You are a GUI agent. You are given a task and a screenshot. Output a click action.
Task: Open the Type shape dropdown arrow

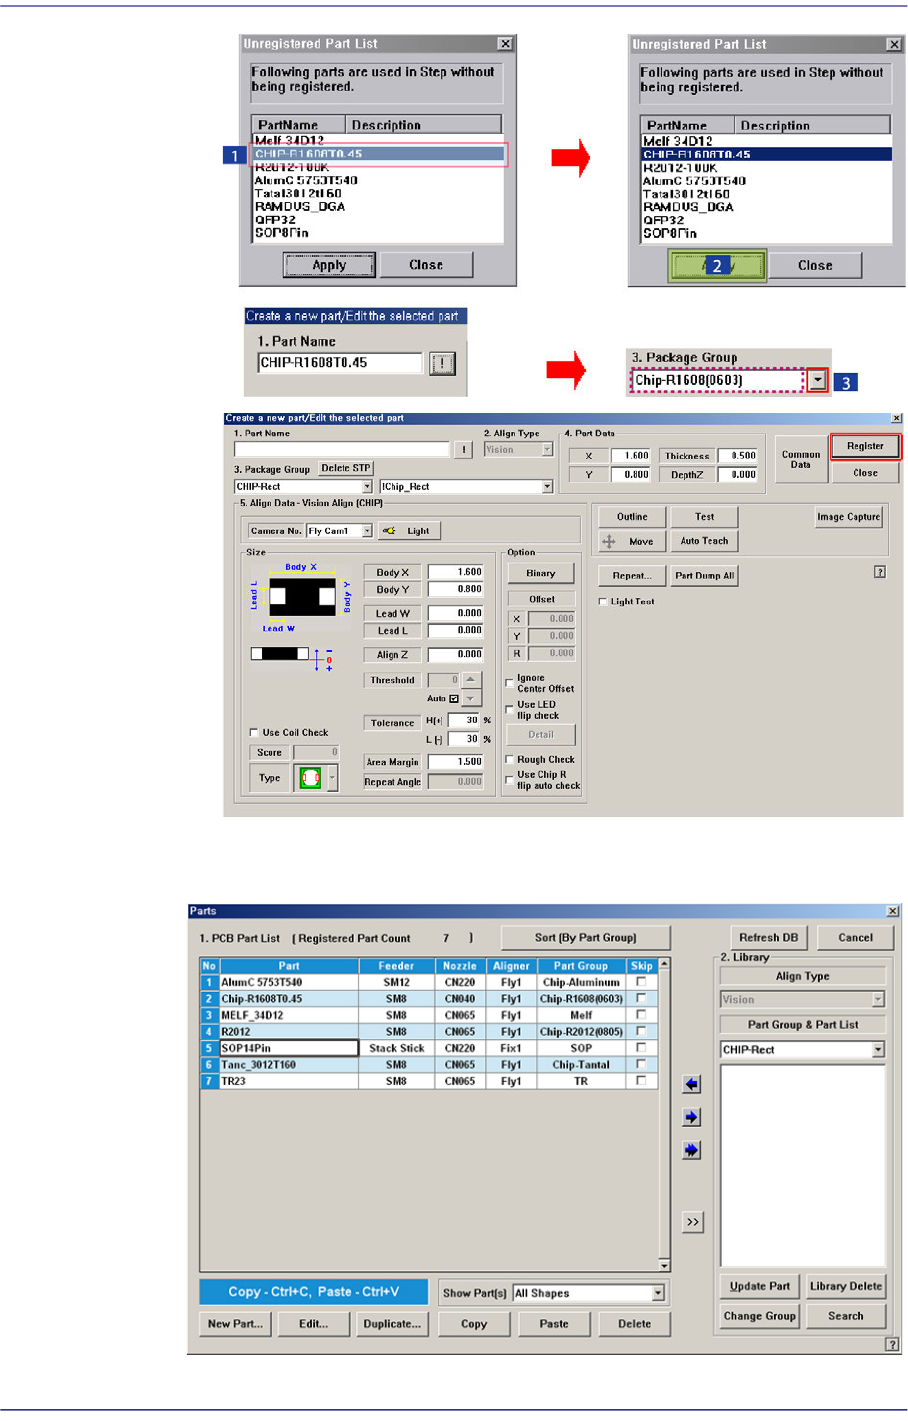332,778
